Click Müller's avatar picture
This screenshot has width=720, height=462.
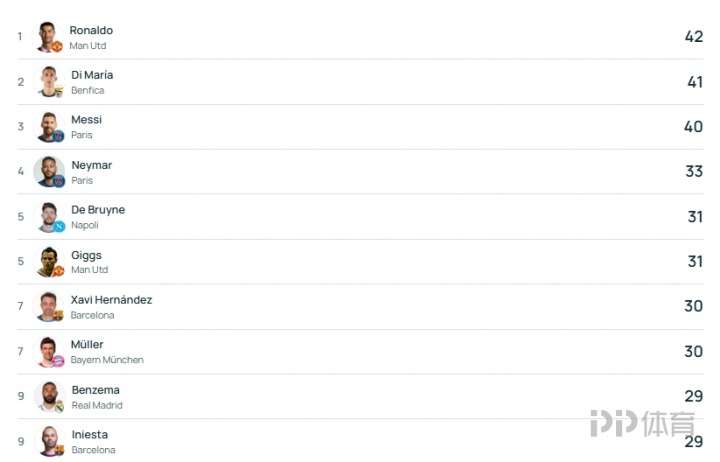[x=49, y=352]
